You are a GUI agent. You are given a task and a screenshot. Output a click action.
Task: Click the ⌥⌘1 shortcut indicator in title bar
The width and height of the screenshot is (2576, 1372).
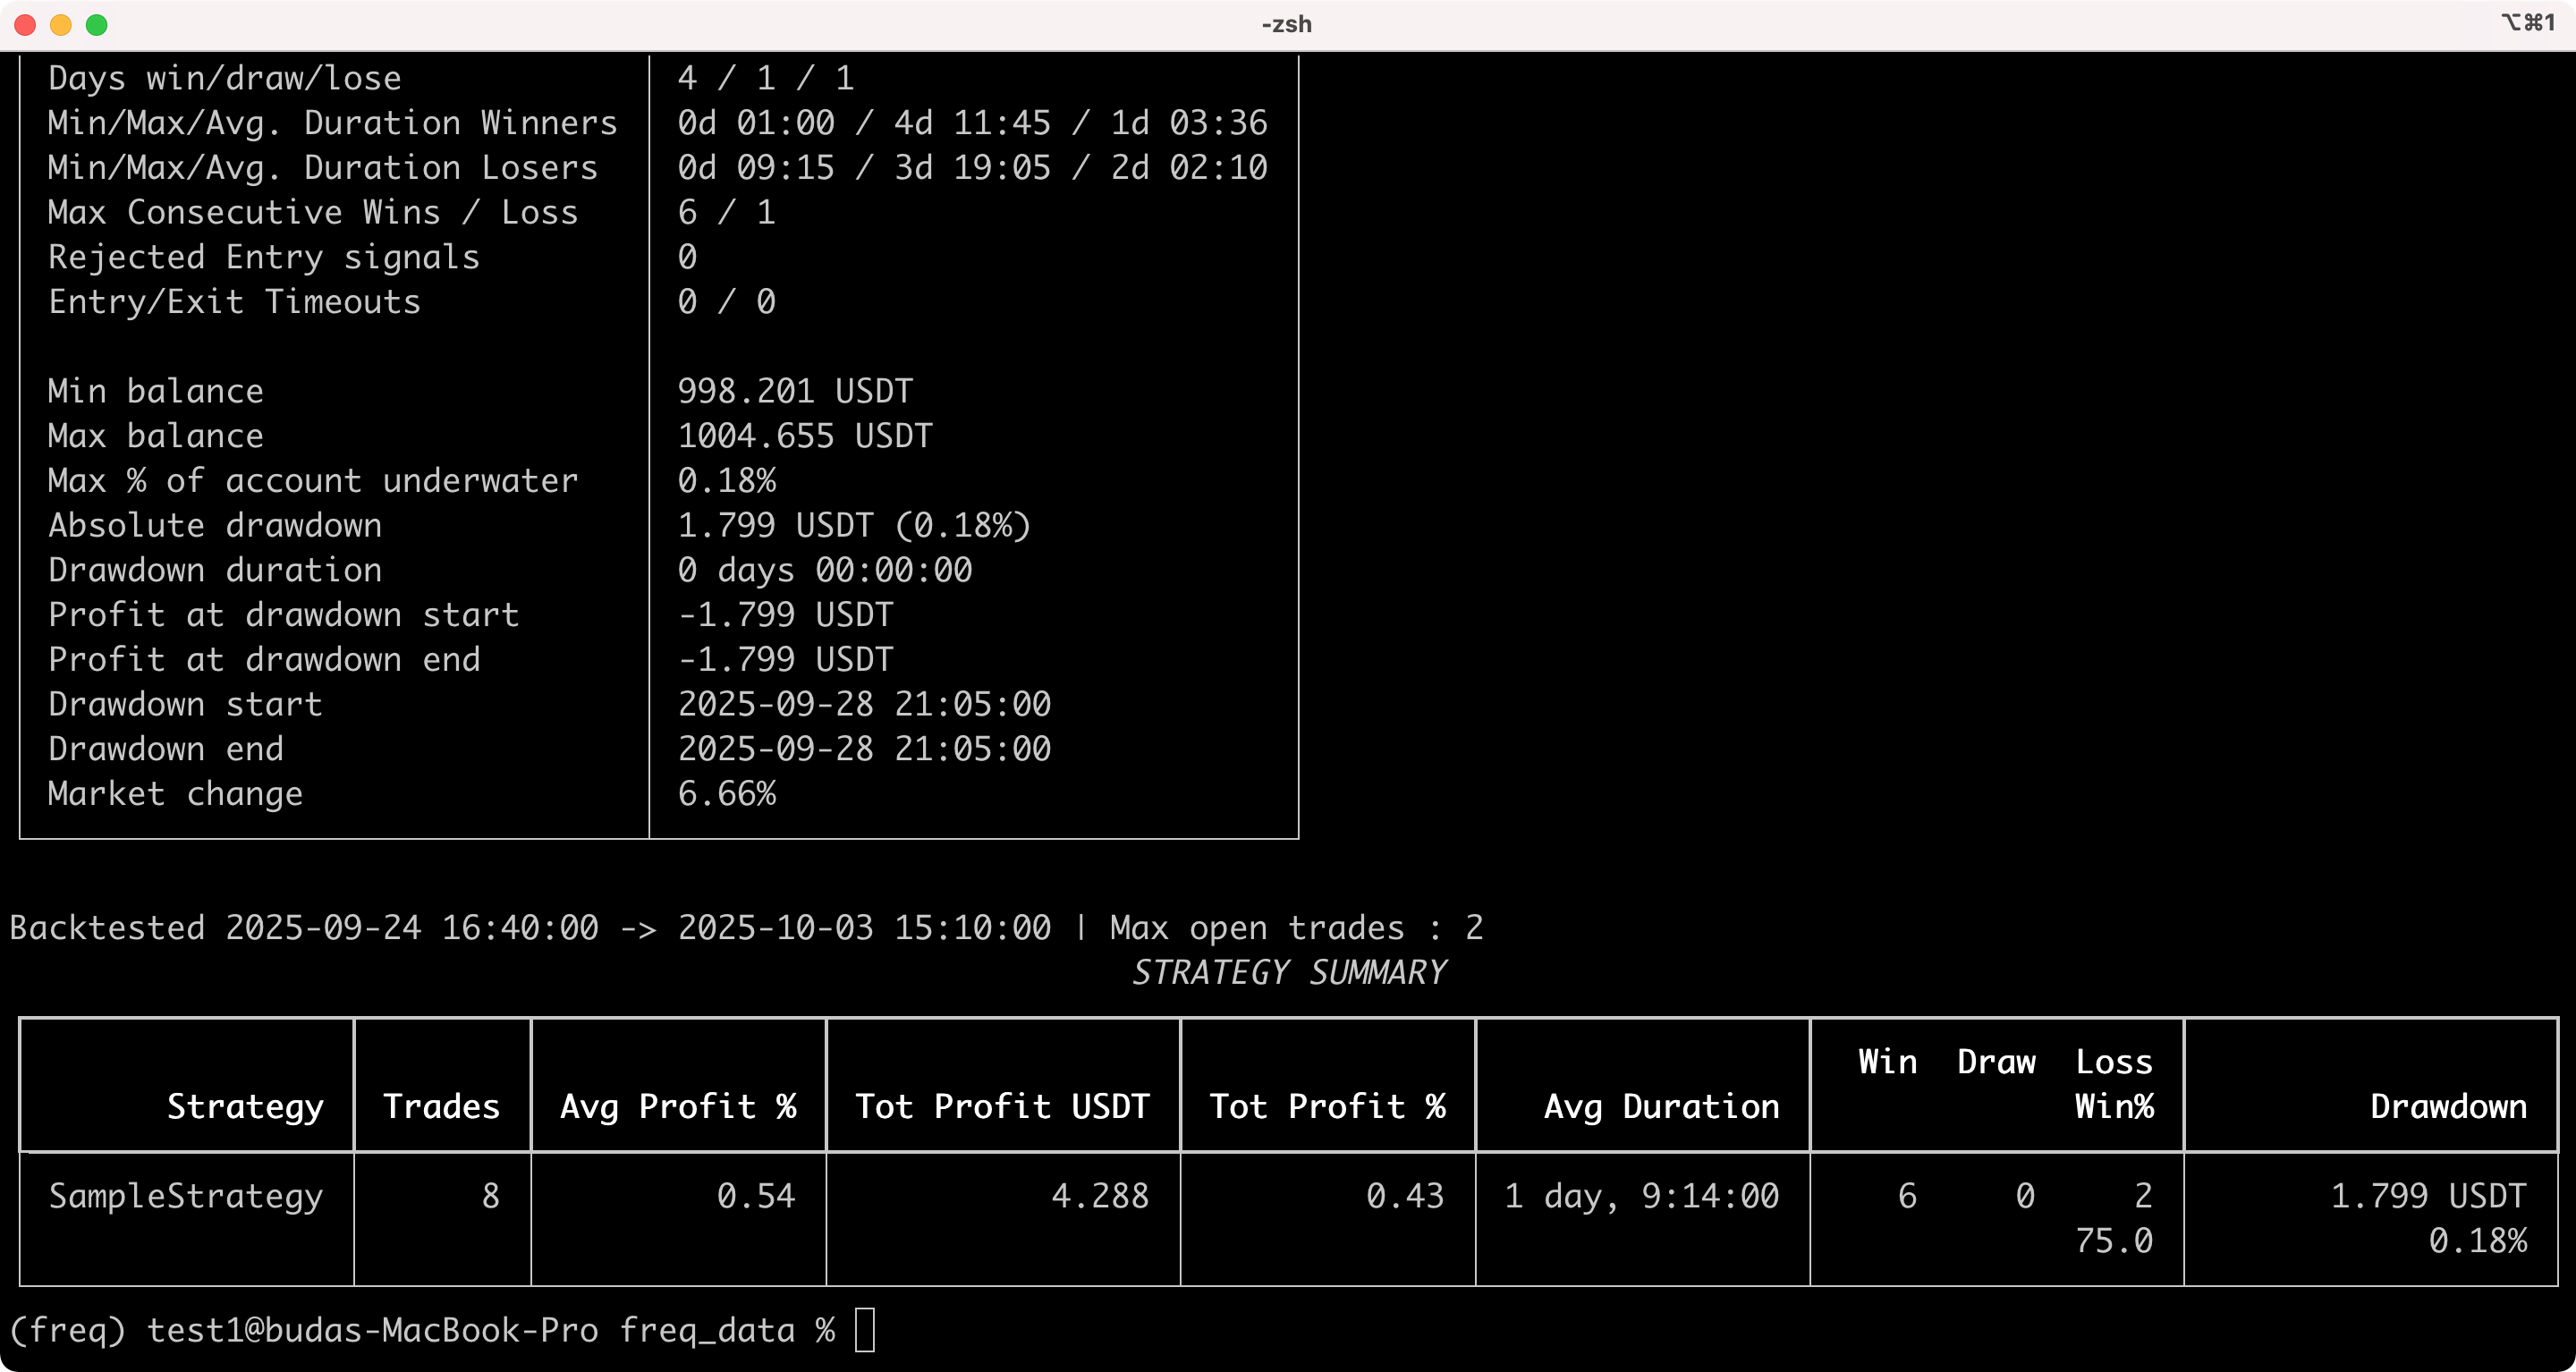[x=2527, y=23]
